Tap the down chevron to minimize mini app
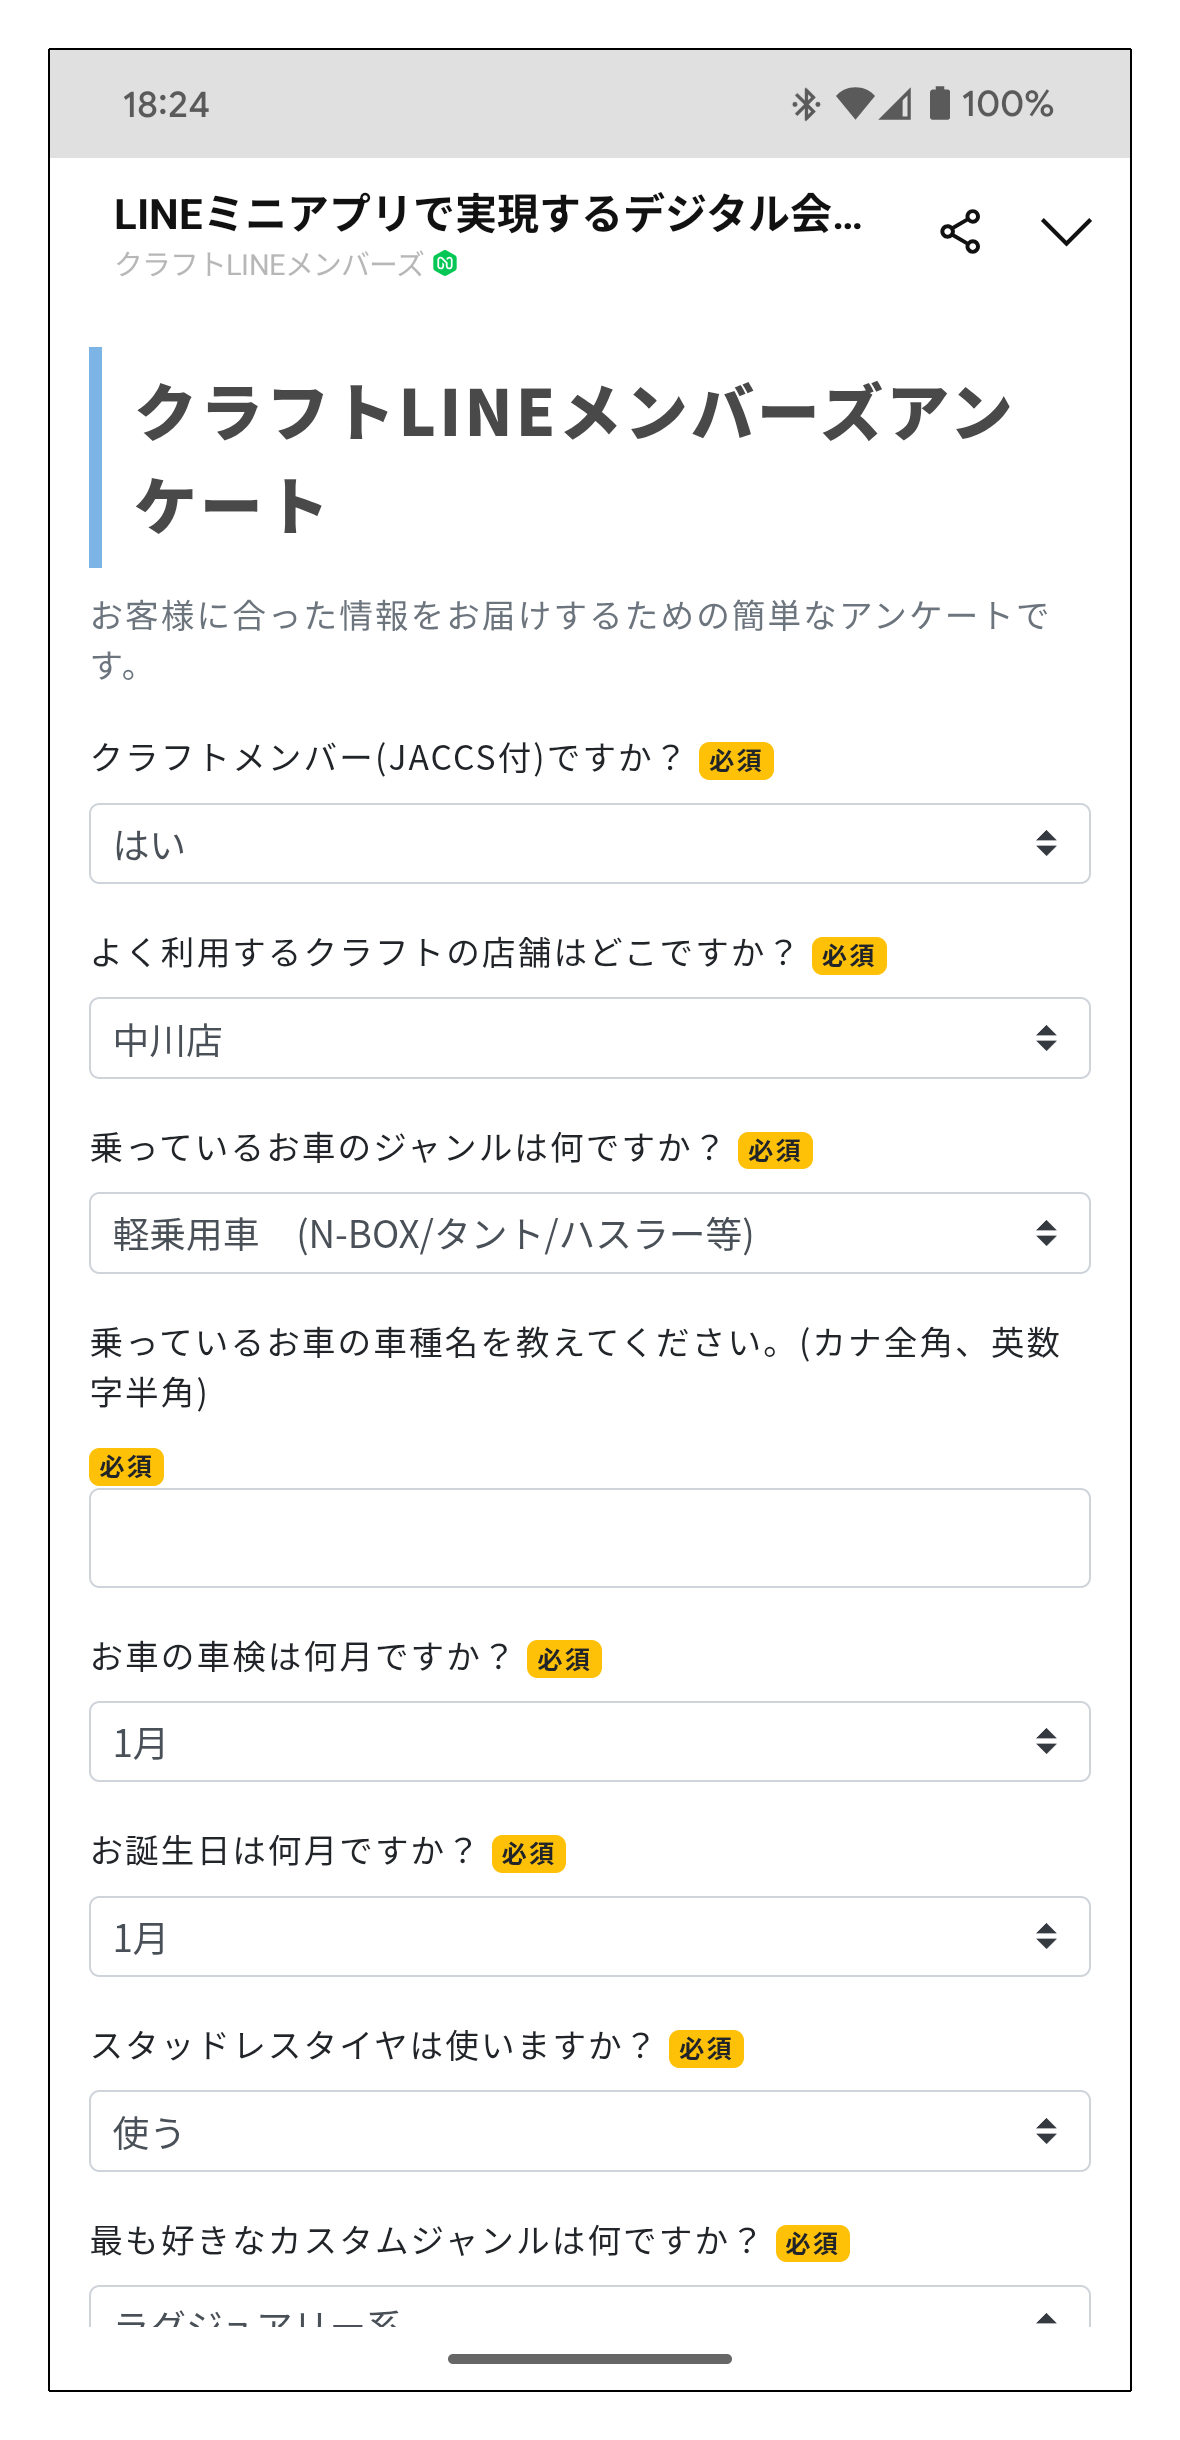 click(1066, 232)
